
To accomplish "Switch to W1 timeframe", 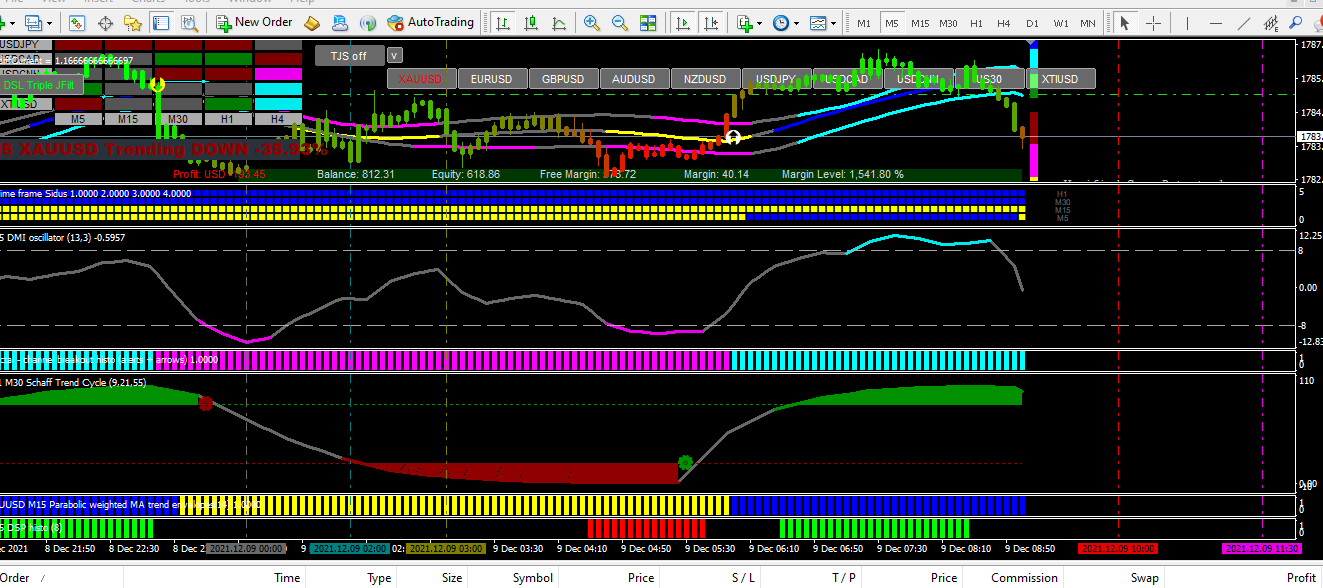I will tap(1060, 22).
